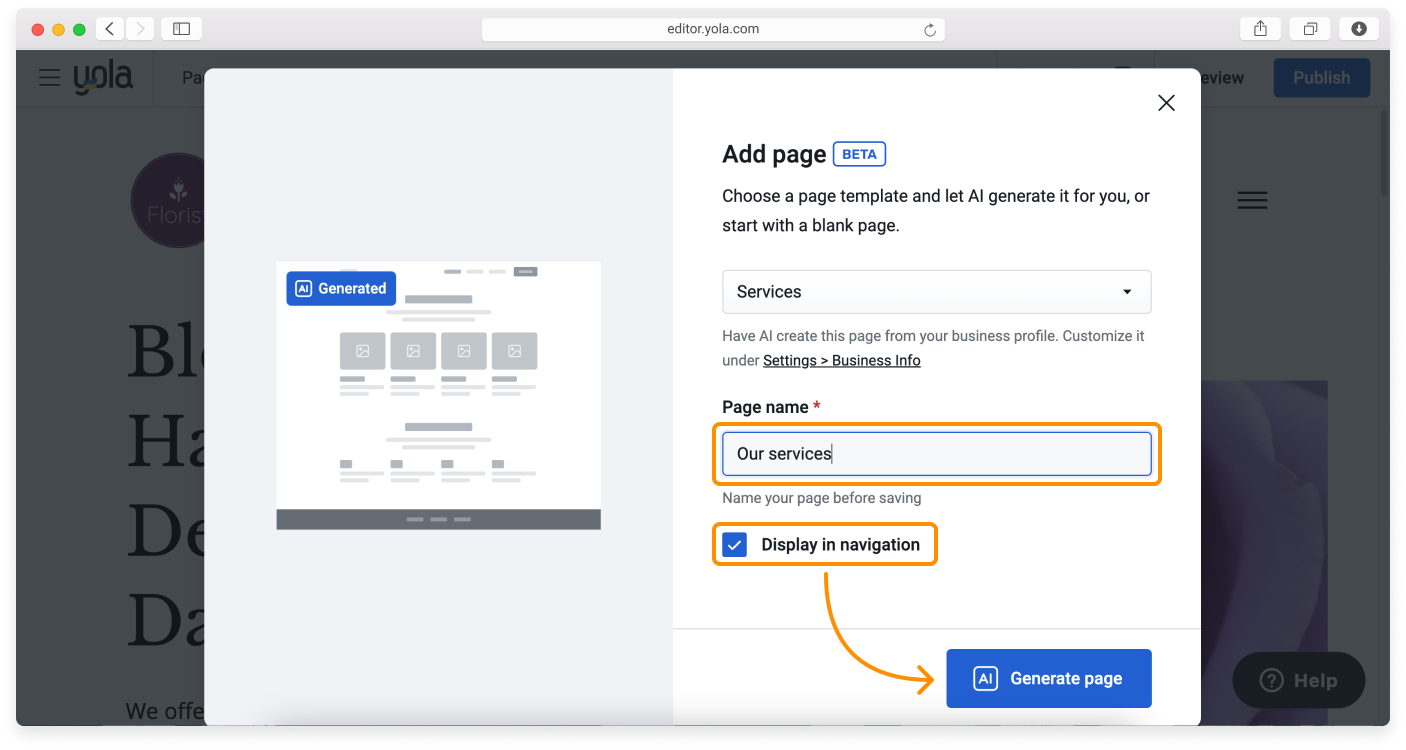
Task: Reload the page in address bar
Action: click(929, 30)
